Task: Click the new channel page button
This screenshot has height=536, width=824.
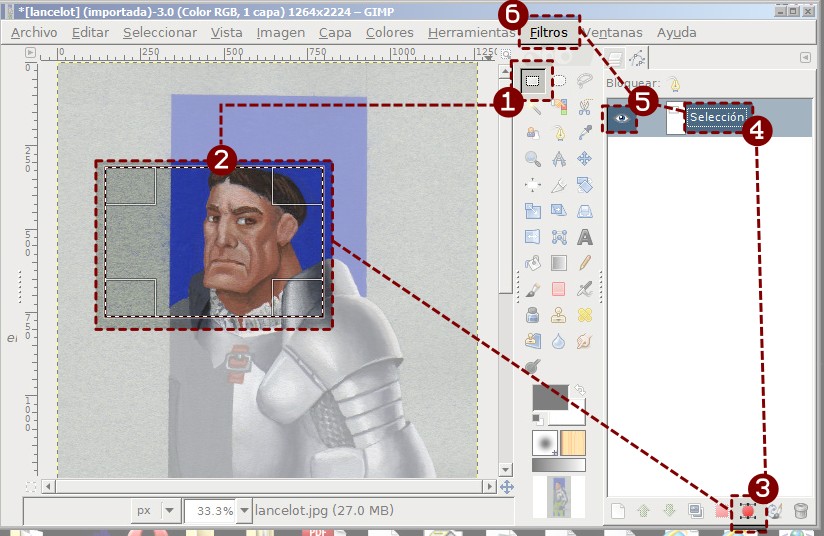Action: coord(618,511)
